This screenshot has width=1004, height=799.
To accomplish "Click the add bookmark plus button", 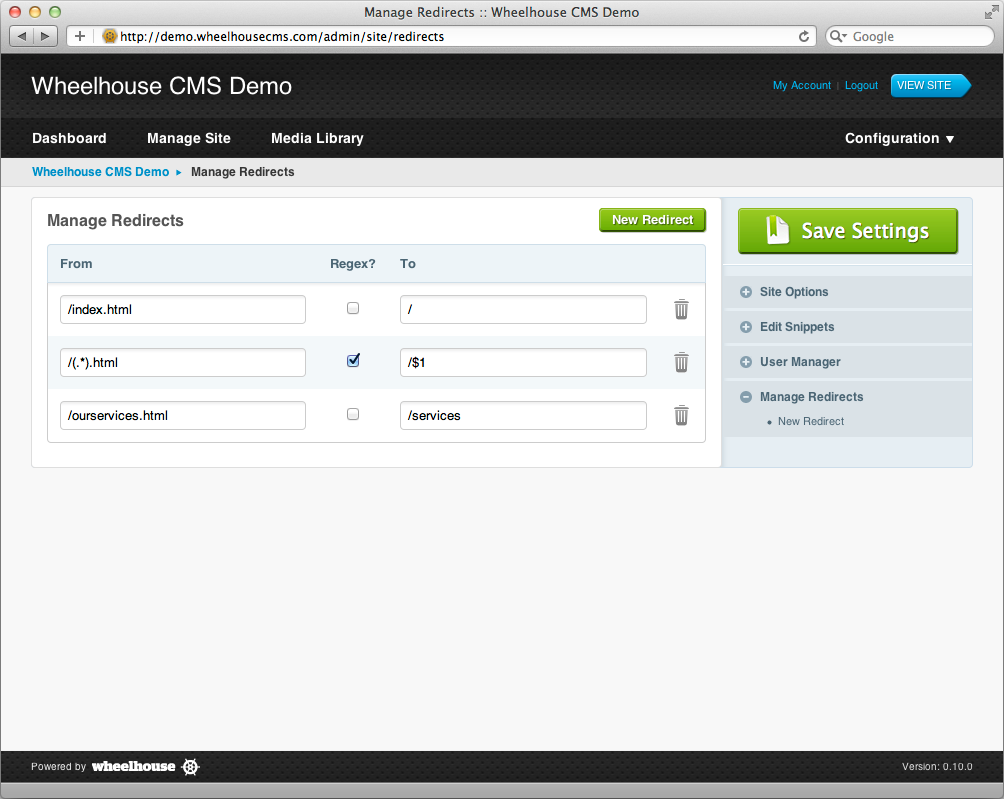I will click(79, 36).
